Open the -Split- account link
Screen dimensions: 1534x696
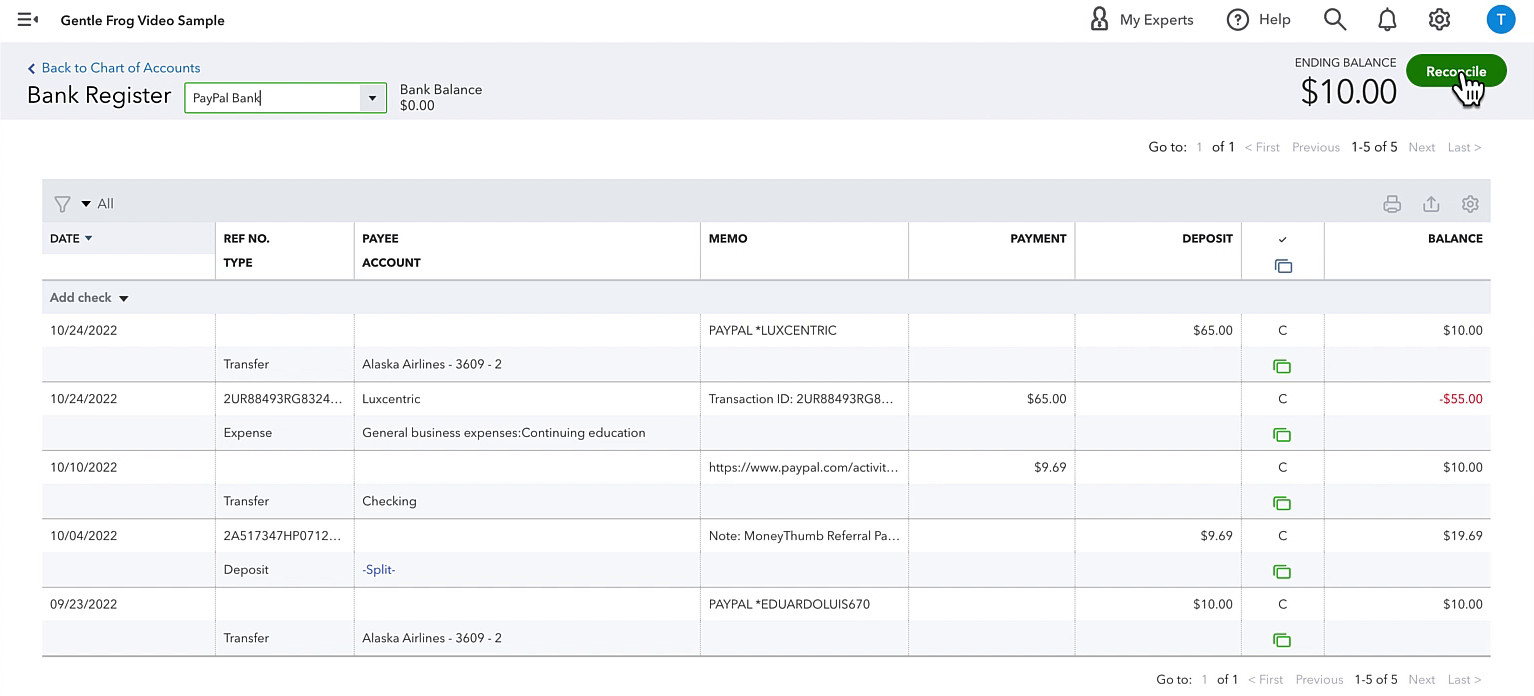[379, 570]
